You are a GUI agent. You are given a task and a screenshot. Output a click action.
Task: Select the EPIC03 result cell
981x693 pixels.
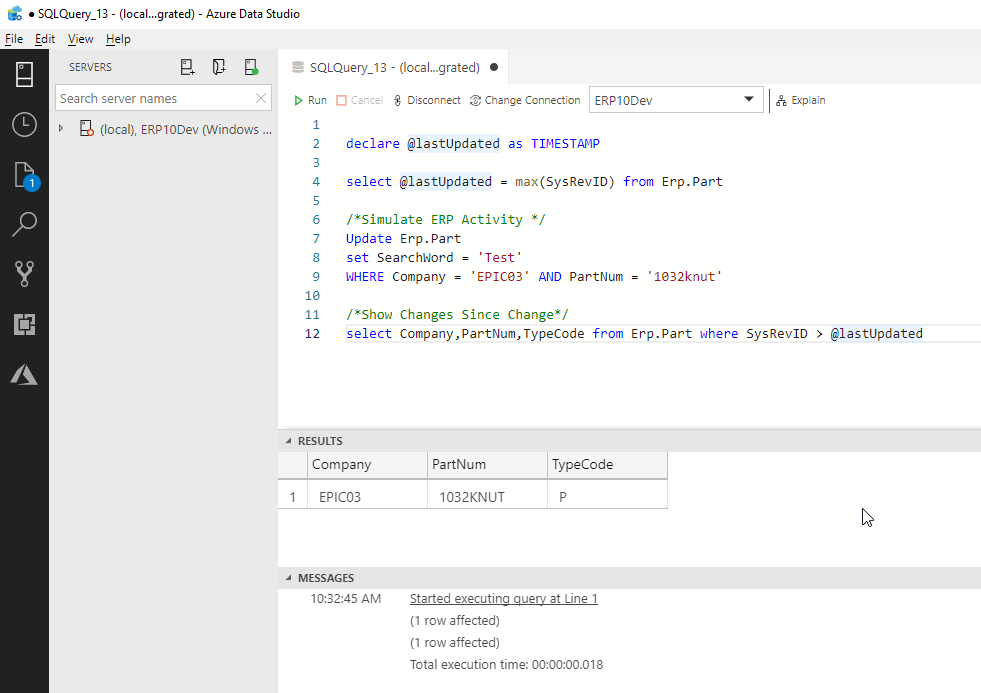367,497
